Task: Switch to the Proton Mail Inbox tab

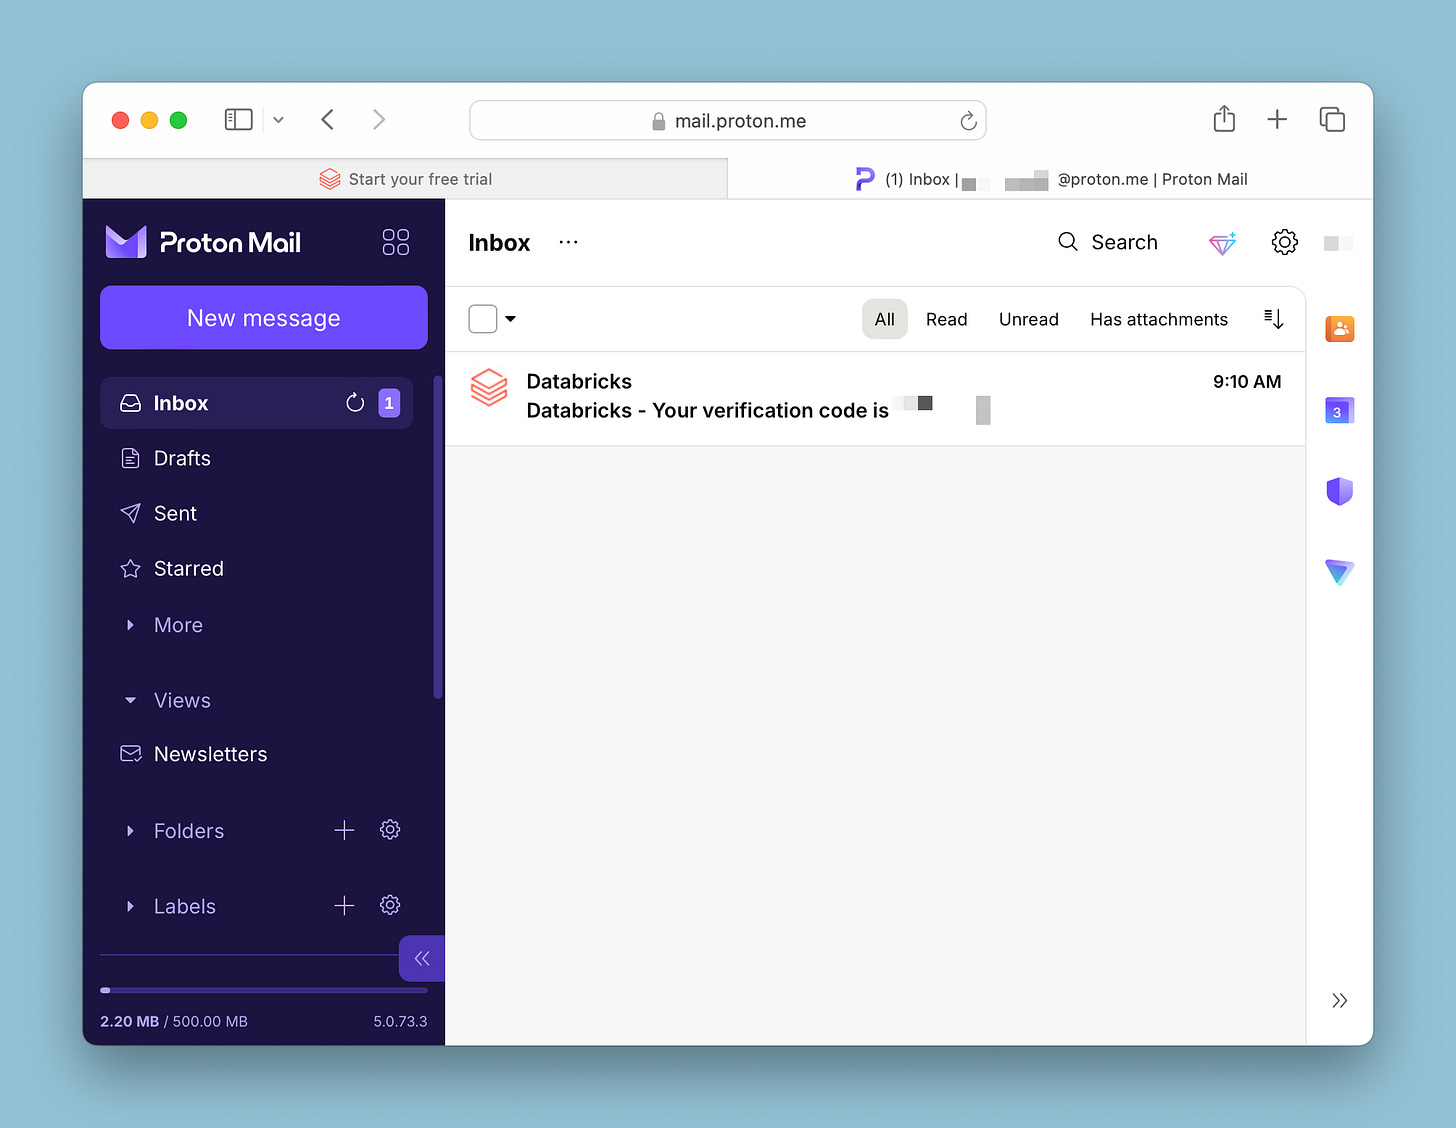Action: point(1050,179)
